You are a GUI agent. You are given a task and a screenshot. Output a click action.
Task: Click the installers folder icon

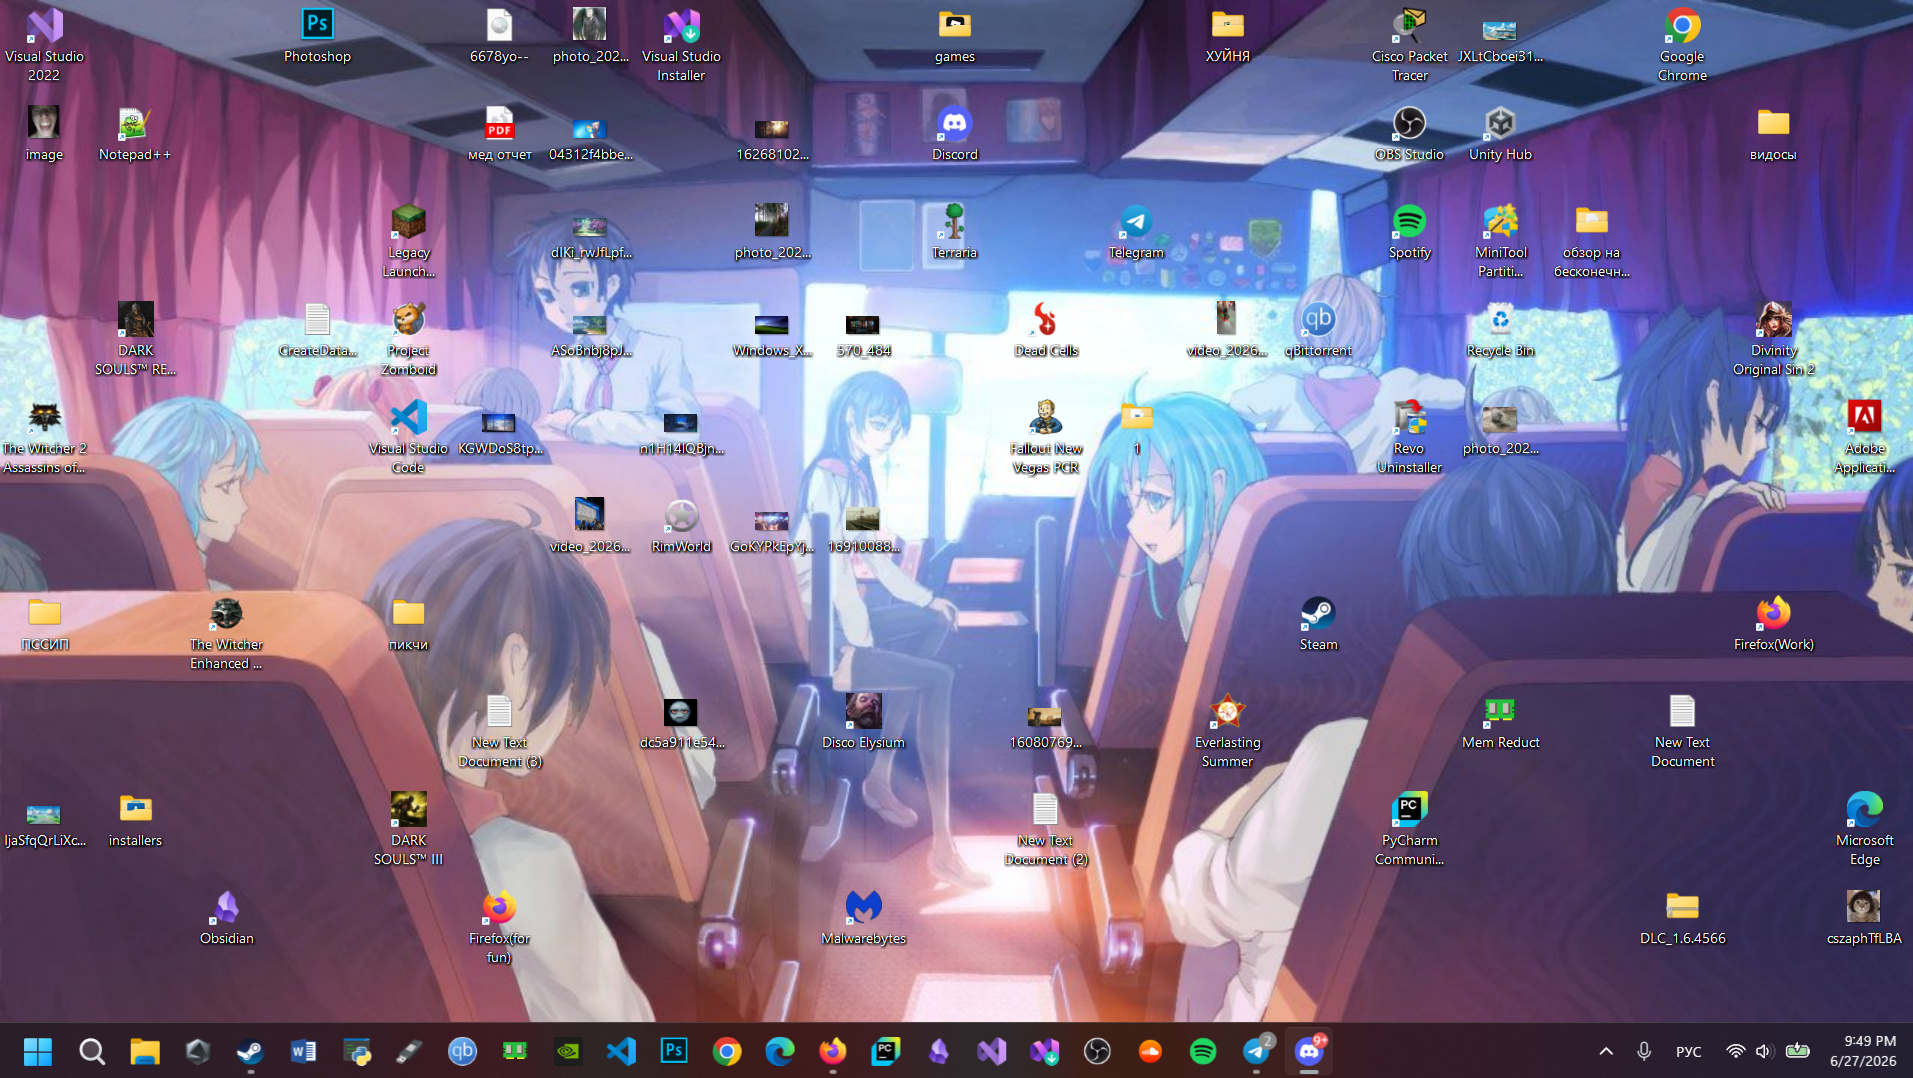point(135,820)
